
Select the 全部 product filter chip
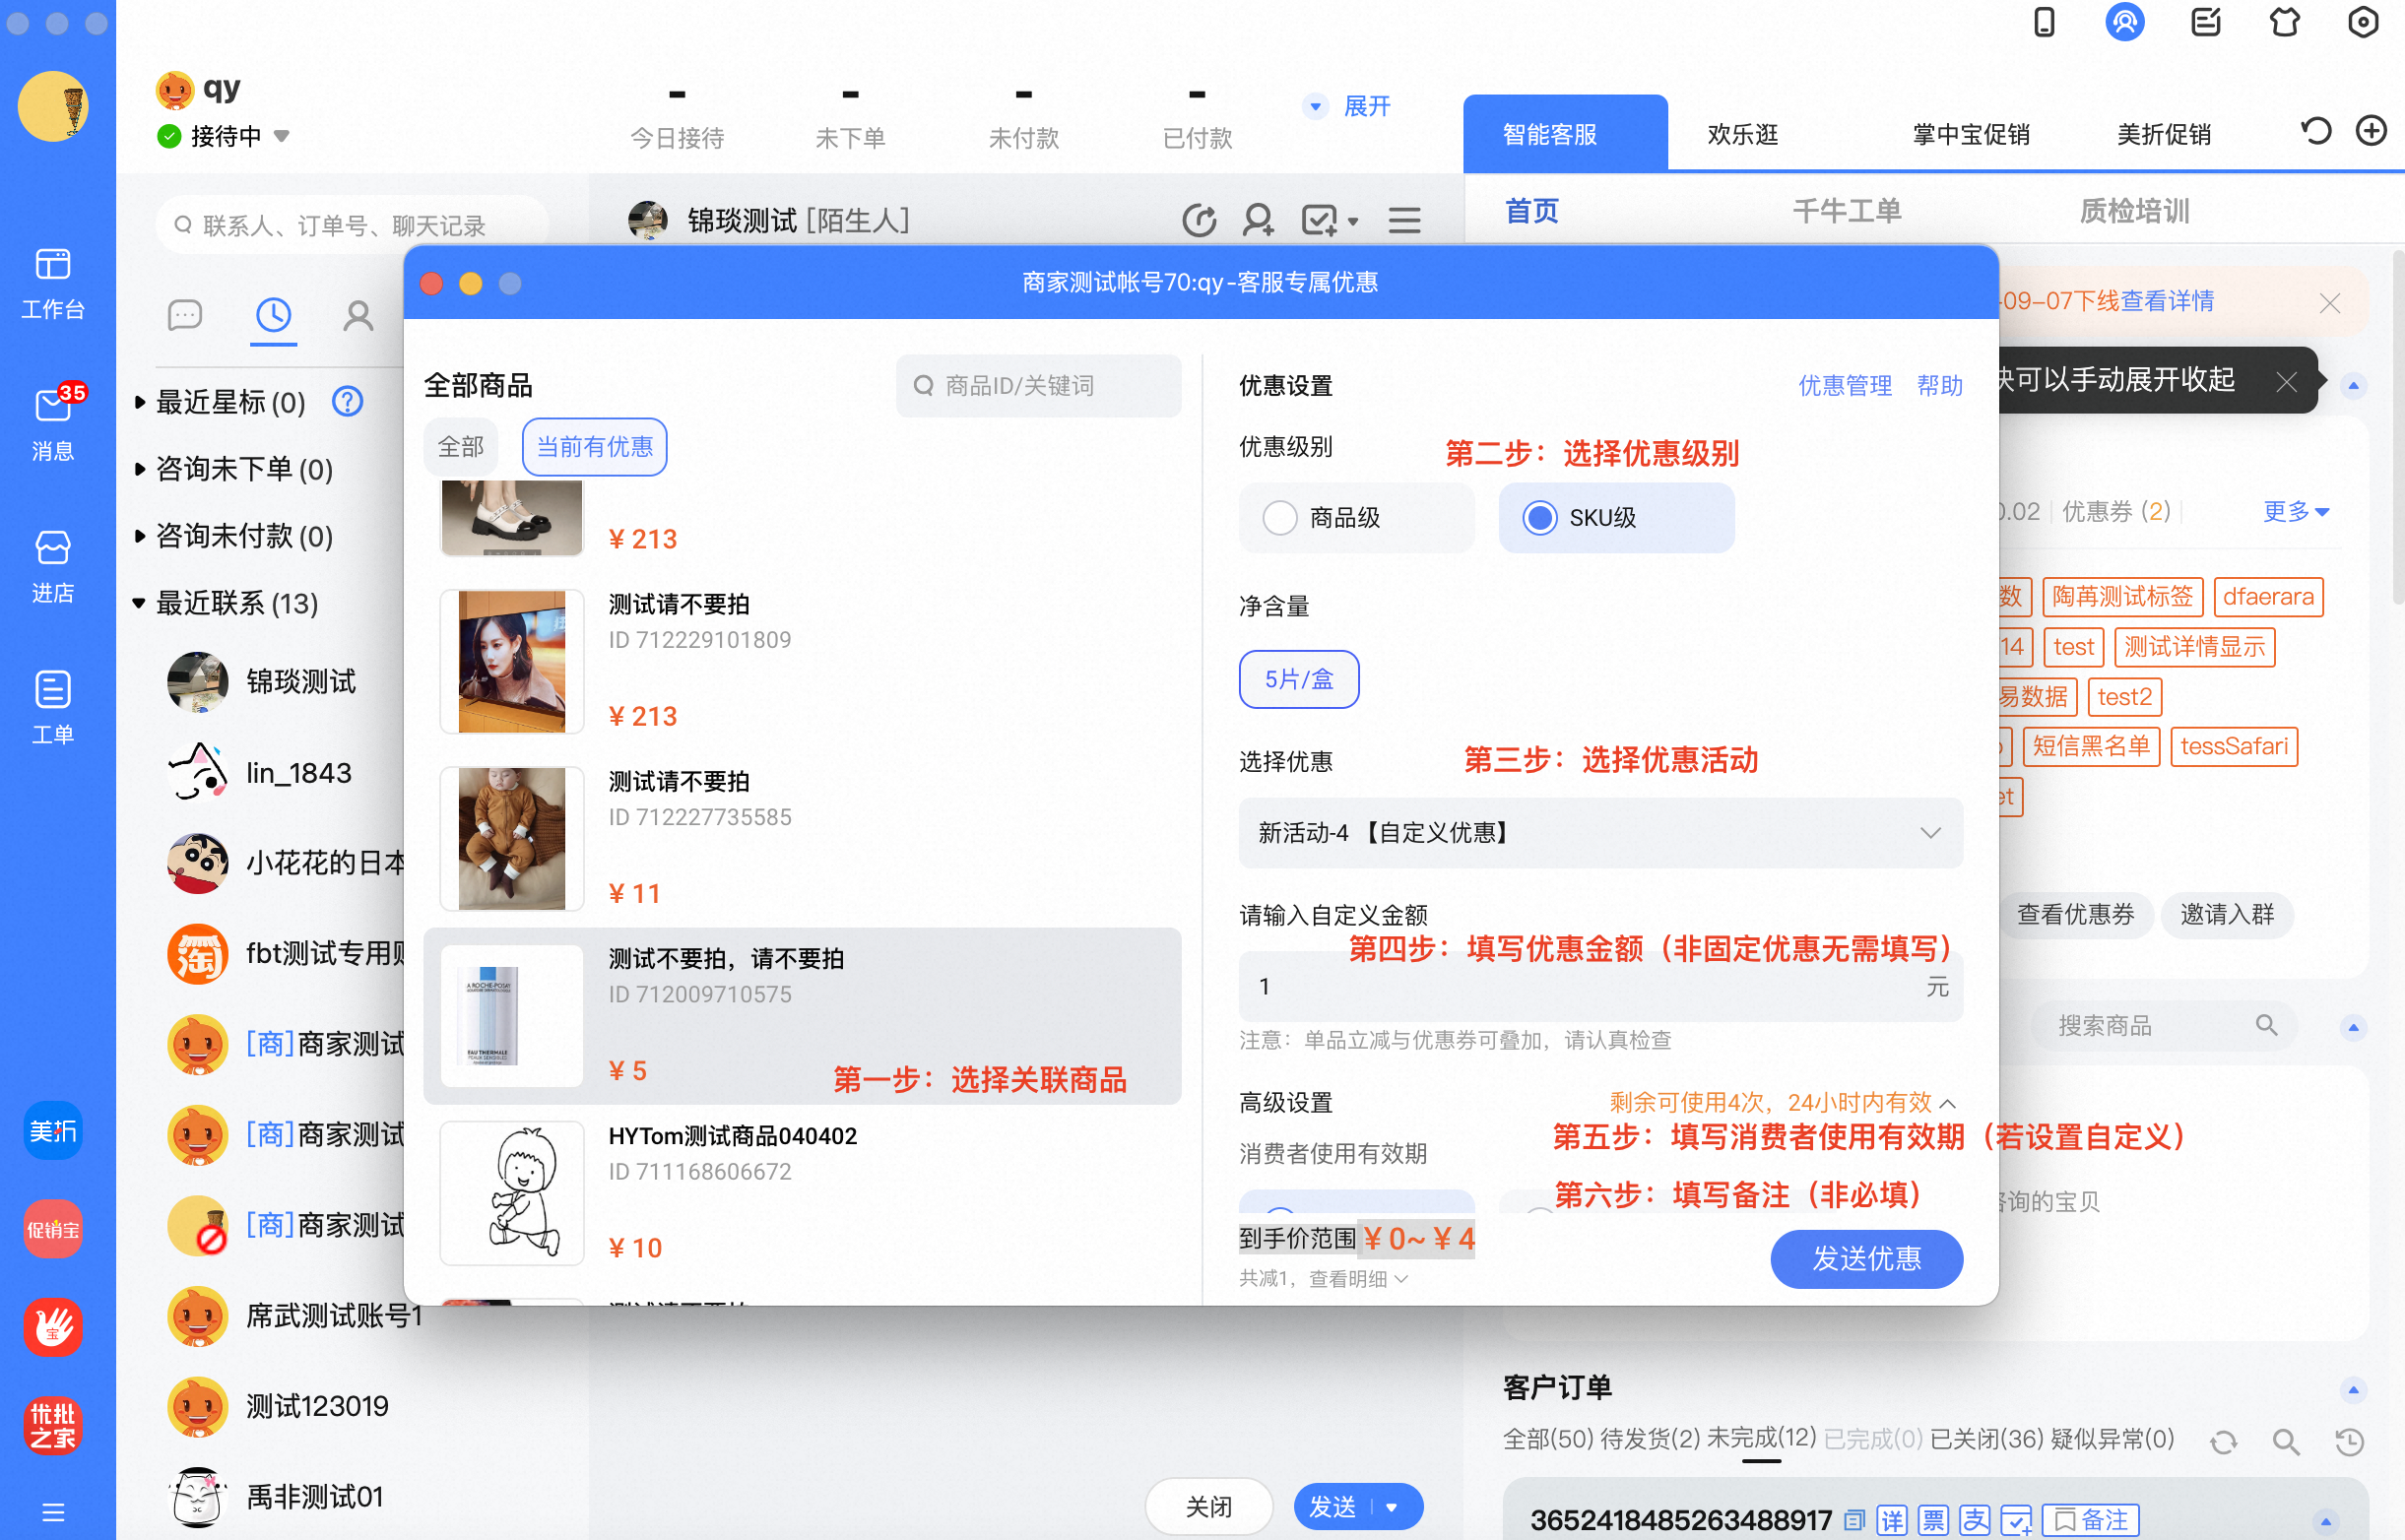pos(460,447)
